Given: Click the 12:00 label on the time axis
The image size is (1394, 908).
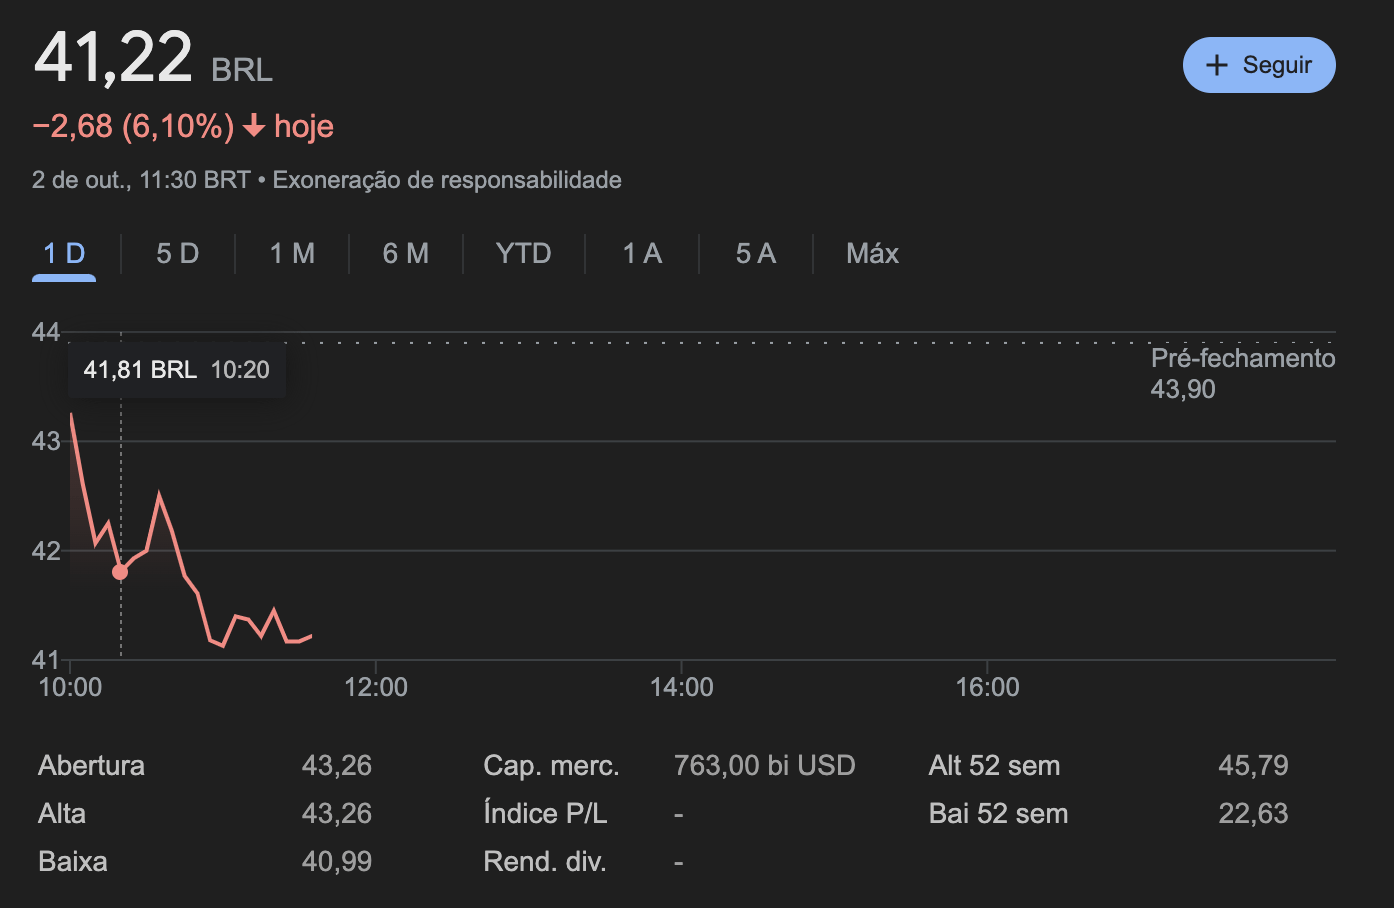Looking at the screenshot, I should 376,687.
